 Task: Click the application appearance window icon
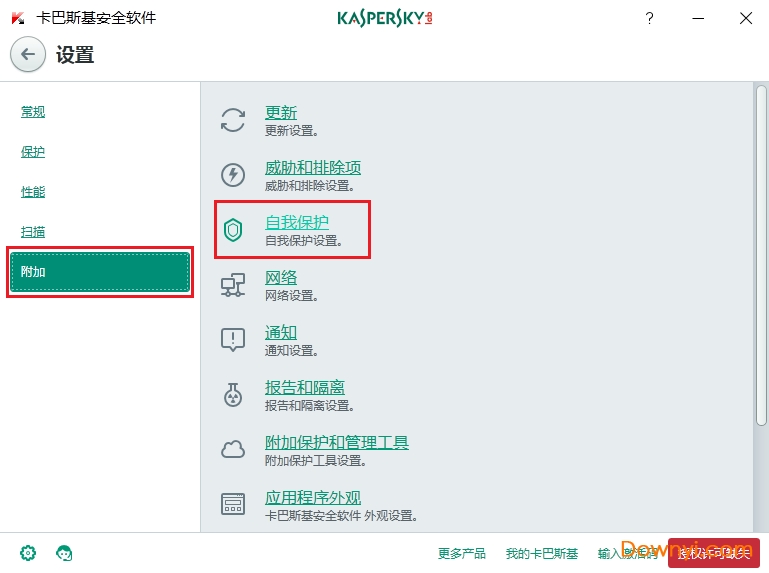233,505
